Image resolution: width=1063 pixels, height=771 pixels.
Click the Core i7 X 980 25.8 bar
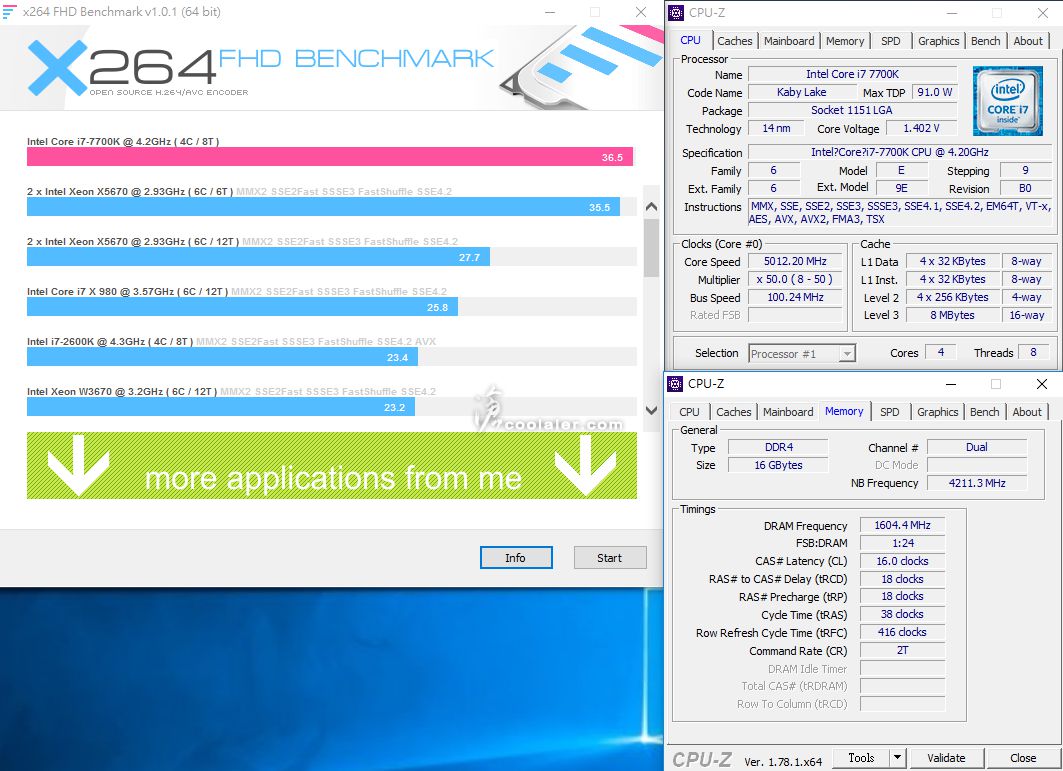click(242, 307)
